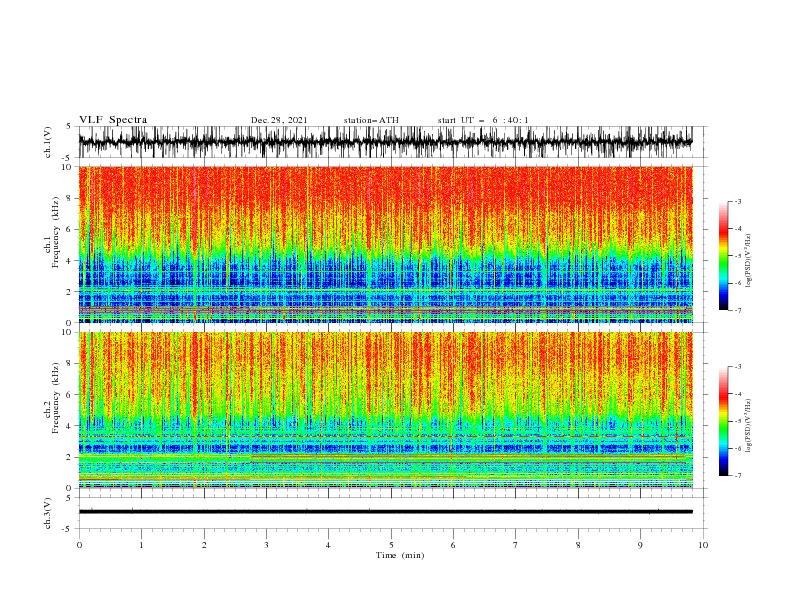This screenshot has height=612, width=792.
Task: Click the "ch.3(V)" axis label
Action: pos(48,513)
